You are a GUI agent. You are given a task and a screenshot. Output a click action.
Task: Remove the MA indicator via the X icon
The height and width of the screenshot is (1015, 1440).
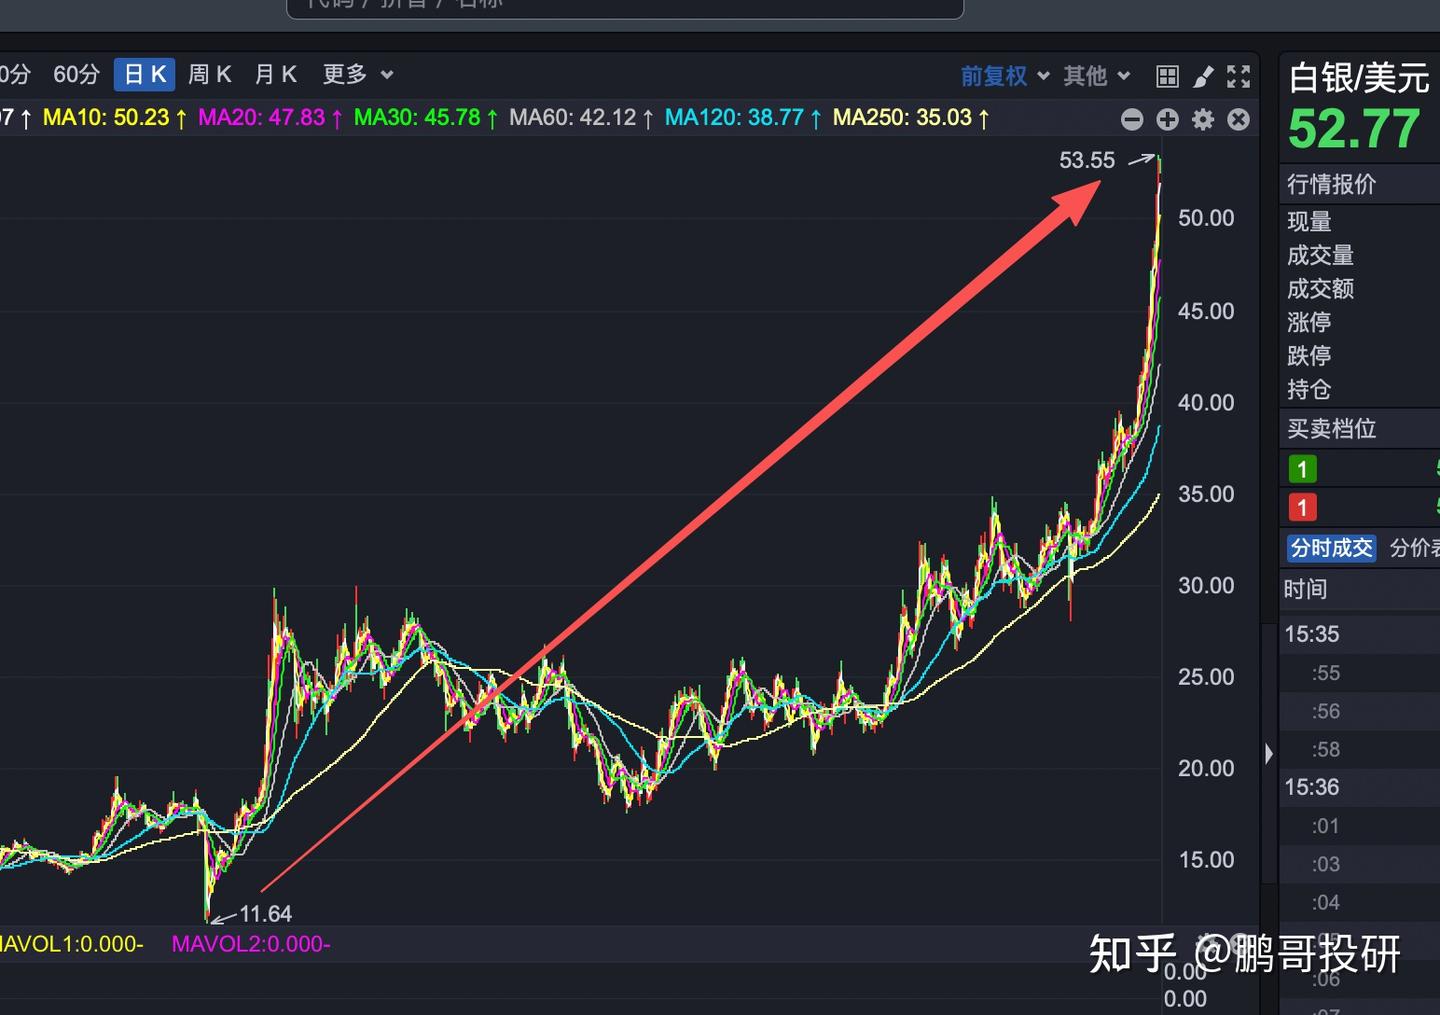point(1238,119)
